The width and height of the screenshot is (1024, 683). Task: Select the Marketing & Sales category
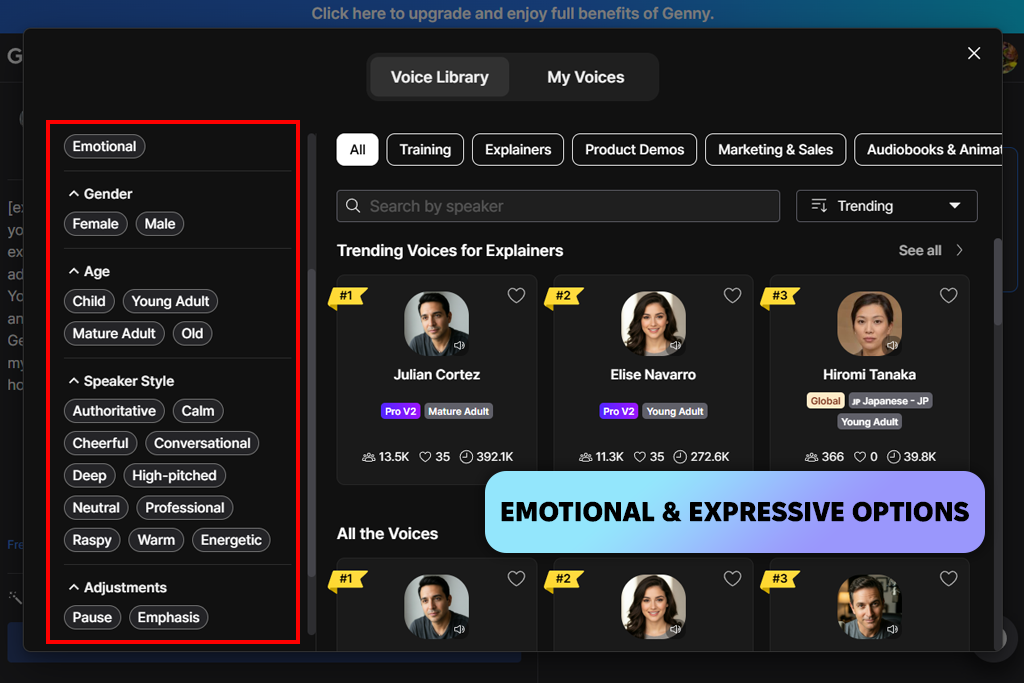pos(775,150)
